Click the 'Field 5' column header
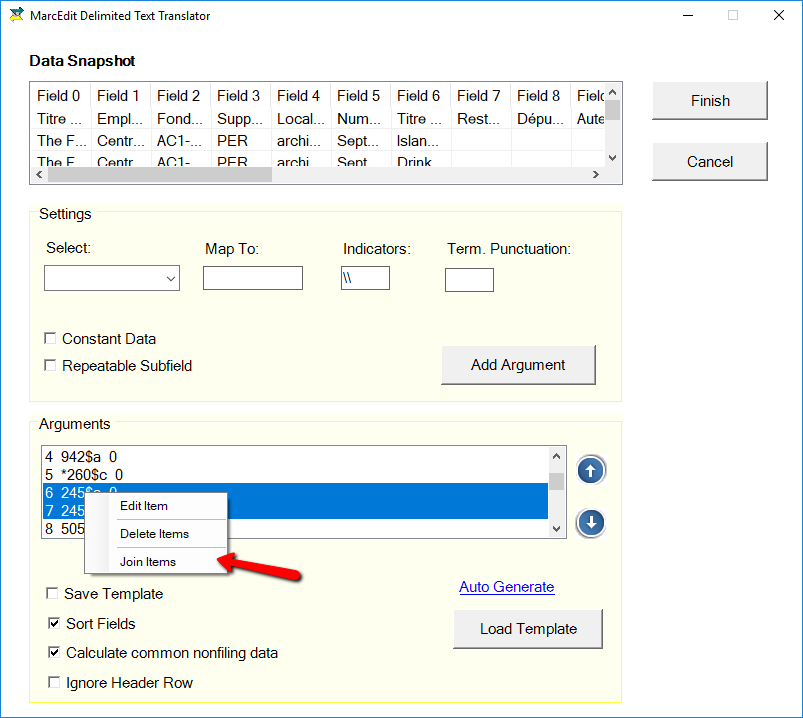Image resolution: width=803 pixels, height=718 pixels. pyautogui.click(x=358, y=96)
